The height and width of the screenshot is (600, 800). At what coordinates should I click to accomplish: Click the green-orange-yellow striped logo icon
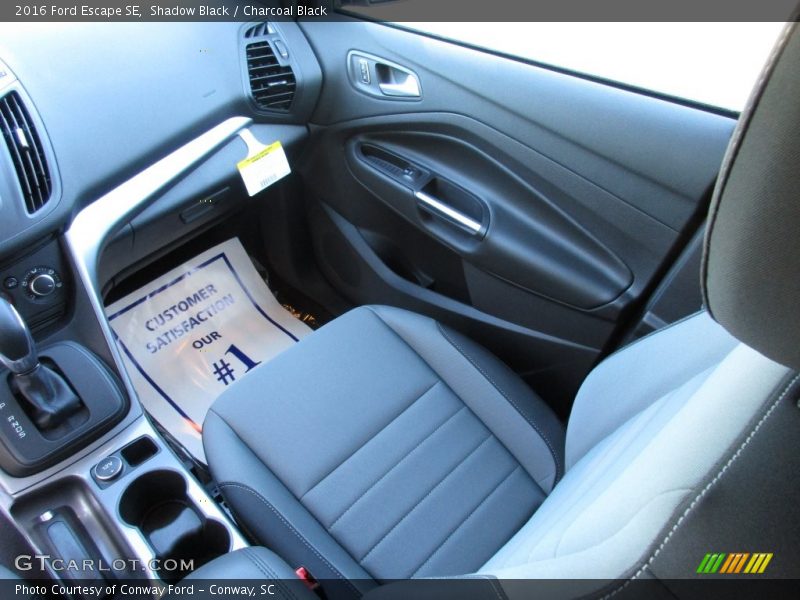pyautogui.click(x=734, y=563)
